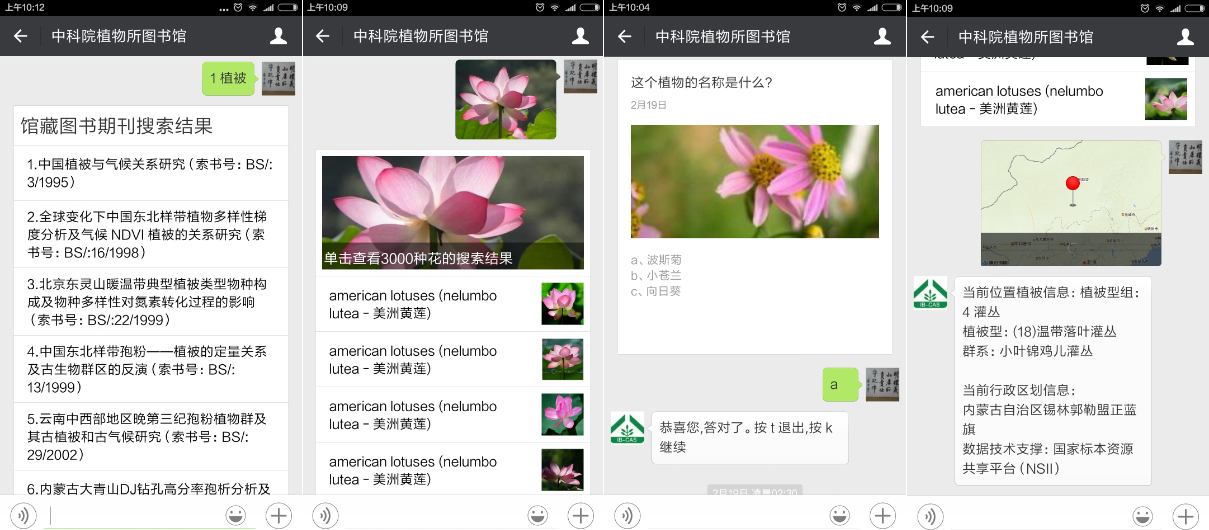
Task: Open the 这个植物的名称是什么? quiz card
Action: click(755, 205)
